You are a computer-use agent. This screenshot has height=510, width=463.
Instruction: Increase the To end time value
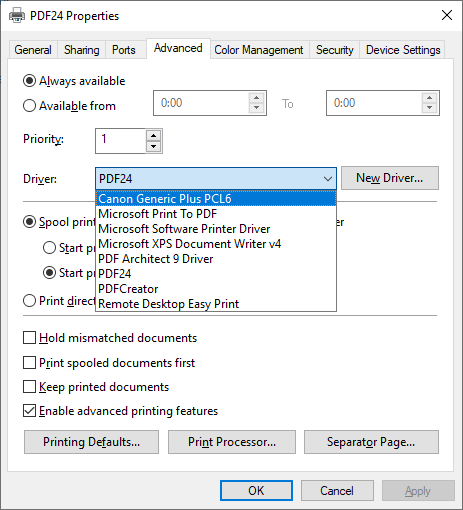click(x=429, y=98)
